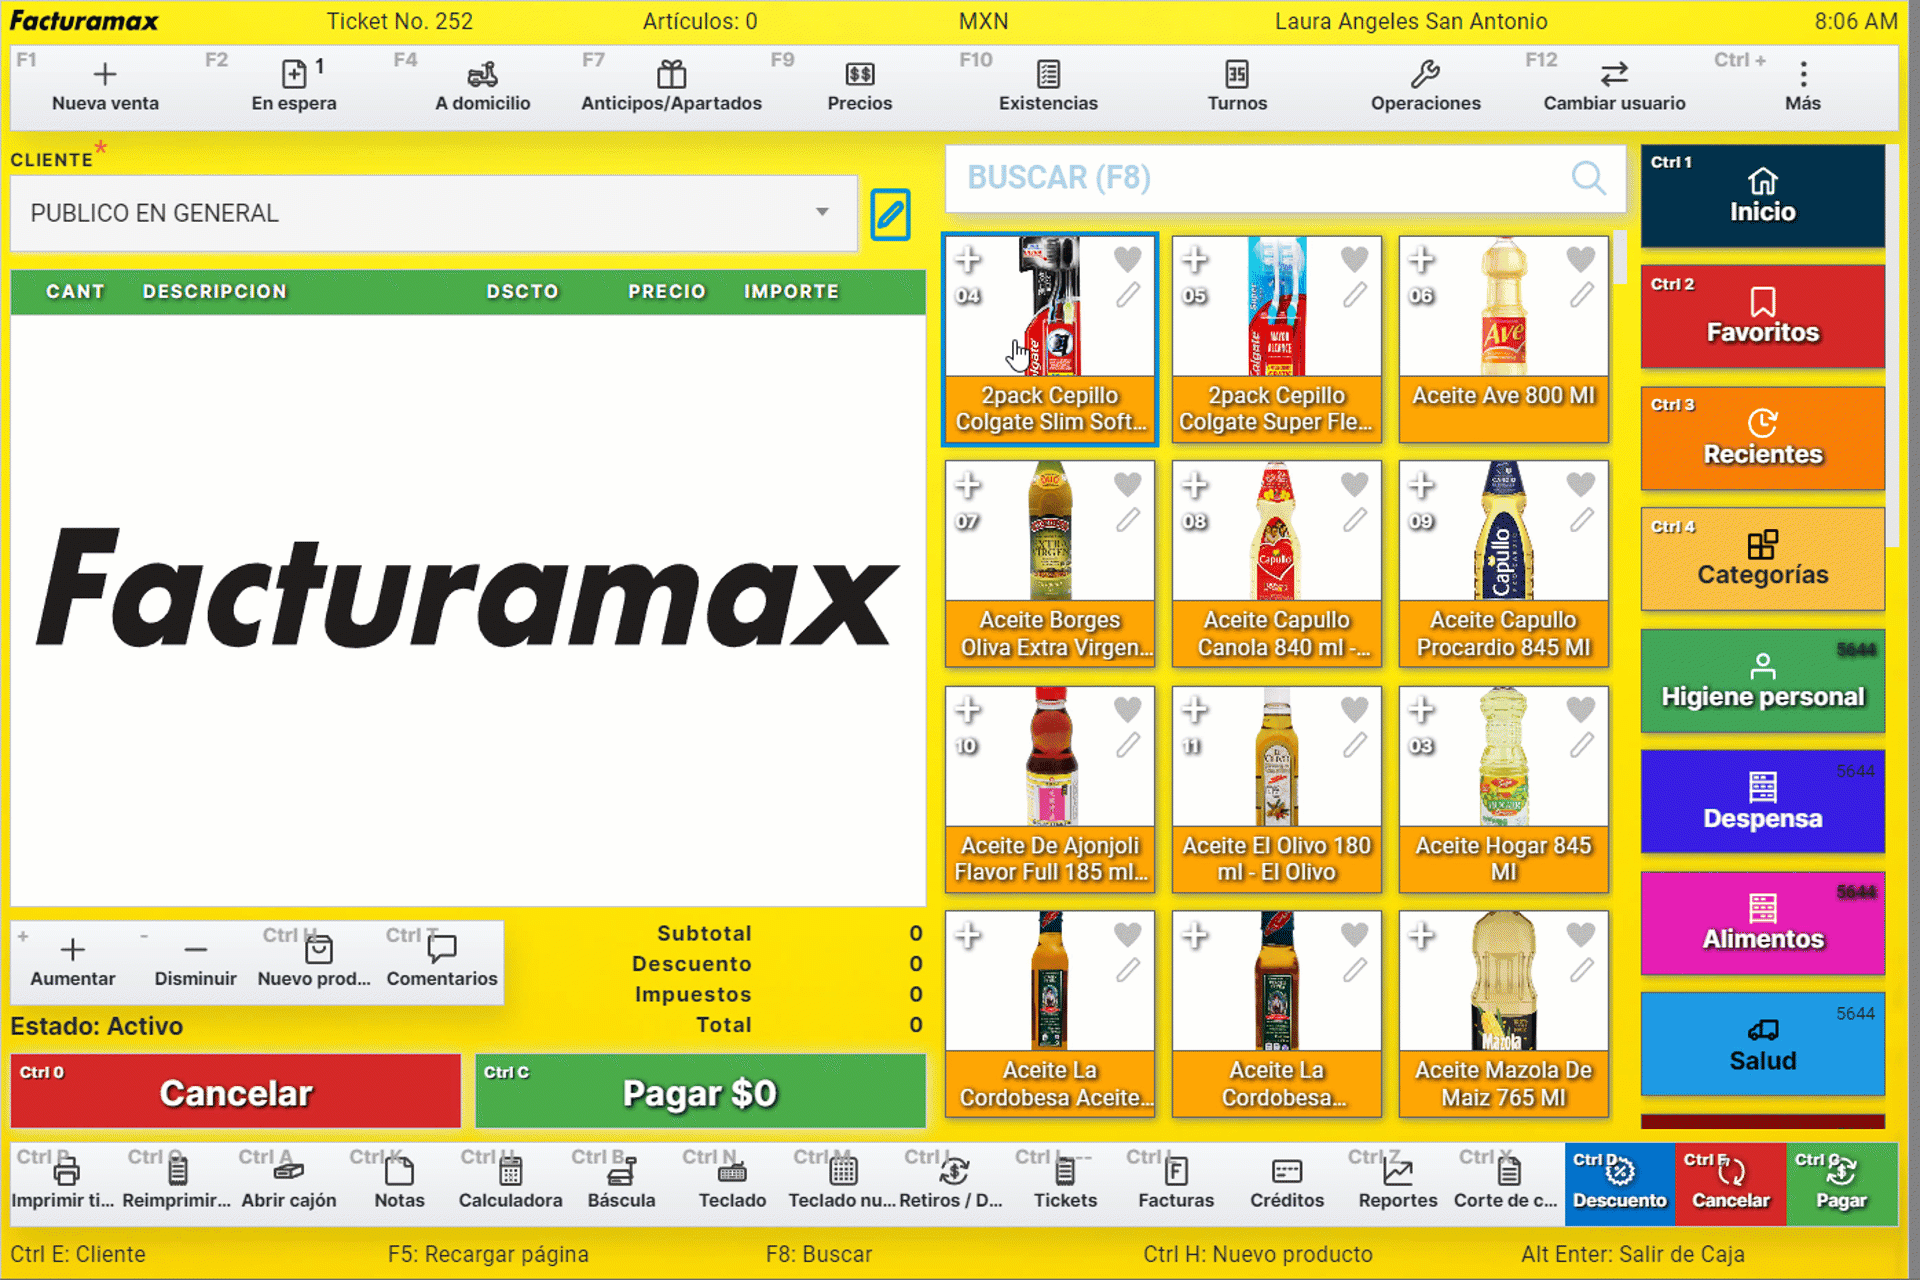Viewport: 1920px width, 1280px height.
Task: Click Cambiar usuario swap arrows
Action: (x=1614, y=75)
